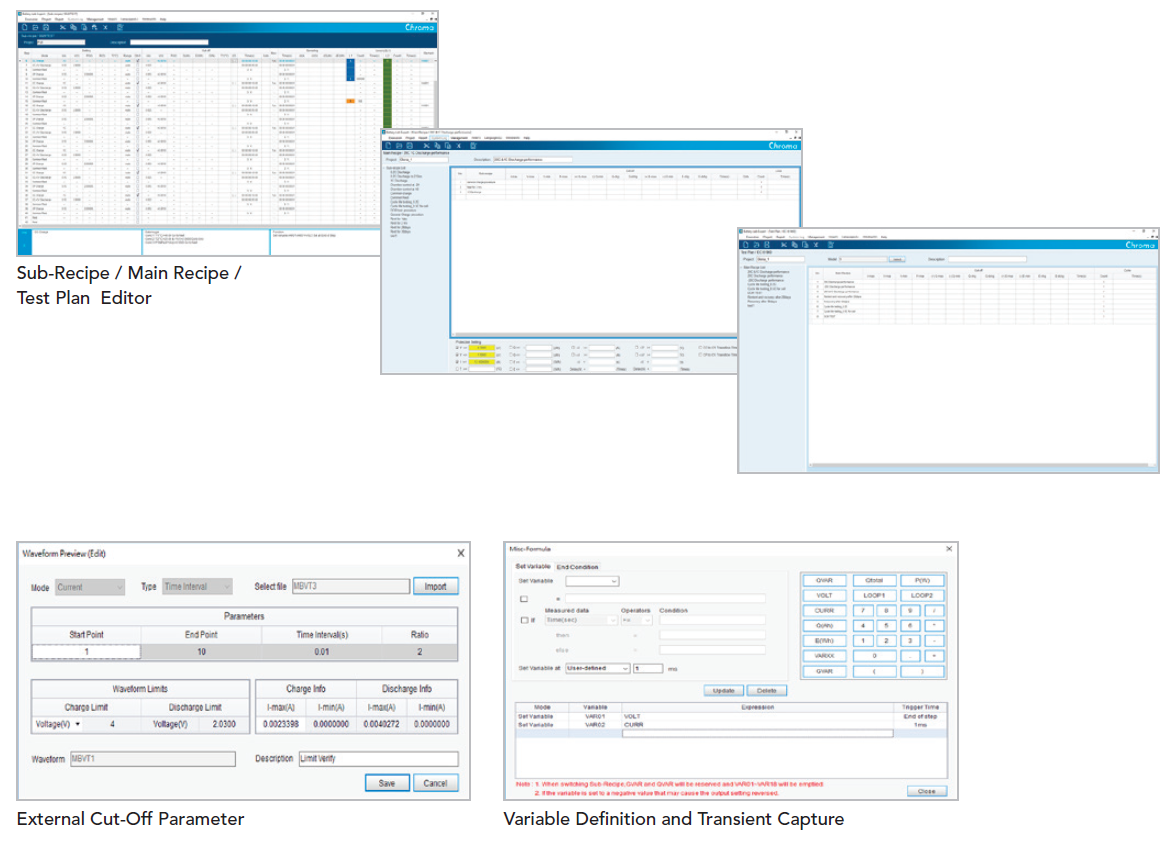Click the Description field showing Limit Verify
The height and width of the screenshot is (852, 1175).
[x=378, y=758]
